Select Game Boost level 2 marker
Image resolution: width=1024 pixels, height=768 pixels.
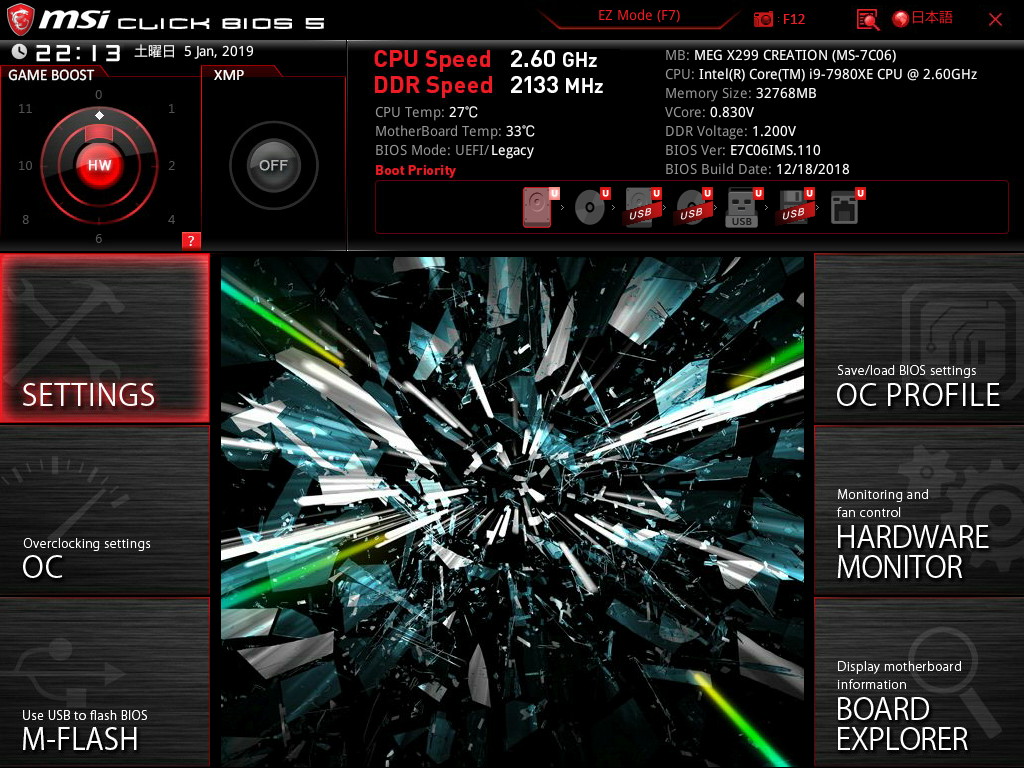click(x=171, y=165)
